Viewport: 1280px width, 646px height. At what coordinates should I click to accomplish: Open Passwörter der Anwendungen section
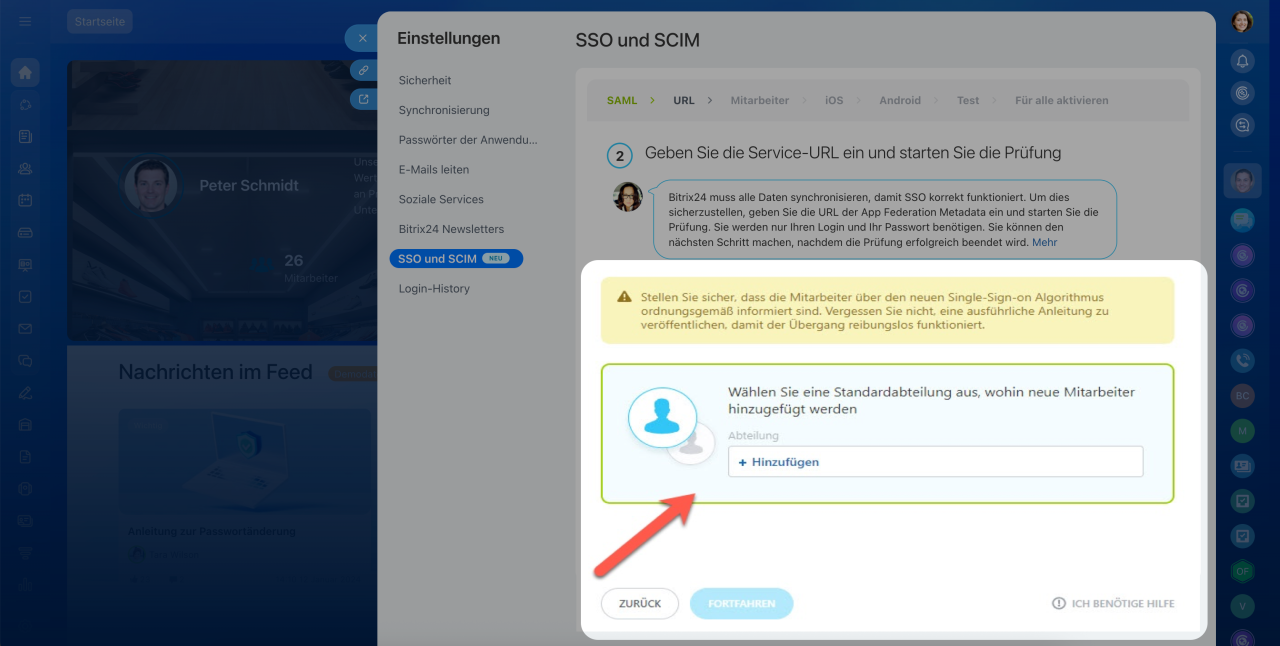[x=468, y=140]
